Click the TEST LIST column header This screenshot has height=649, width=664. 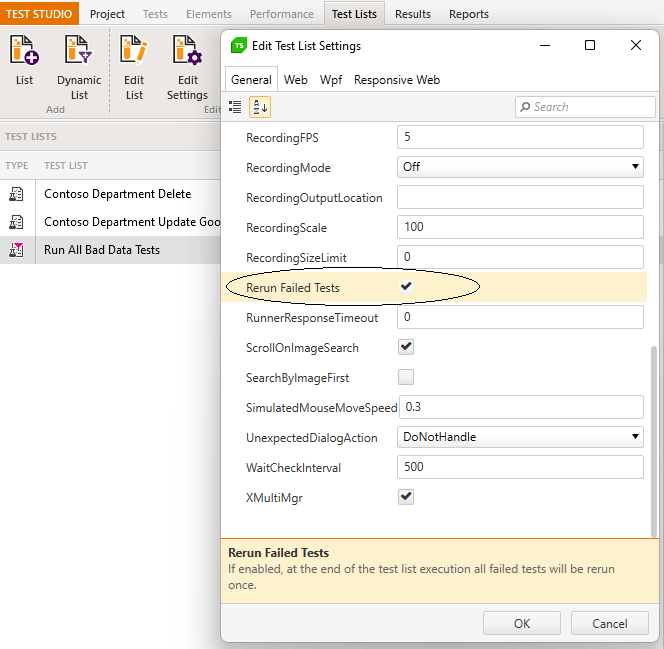(x=66, y=166)
